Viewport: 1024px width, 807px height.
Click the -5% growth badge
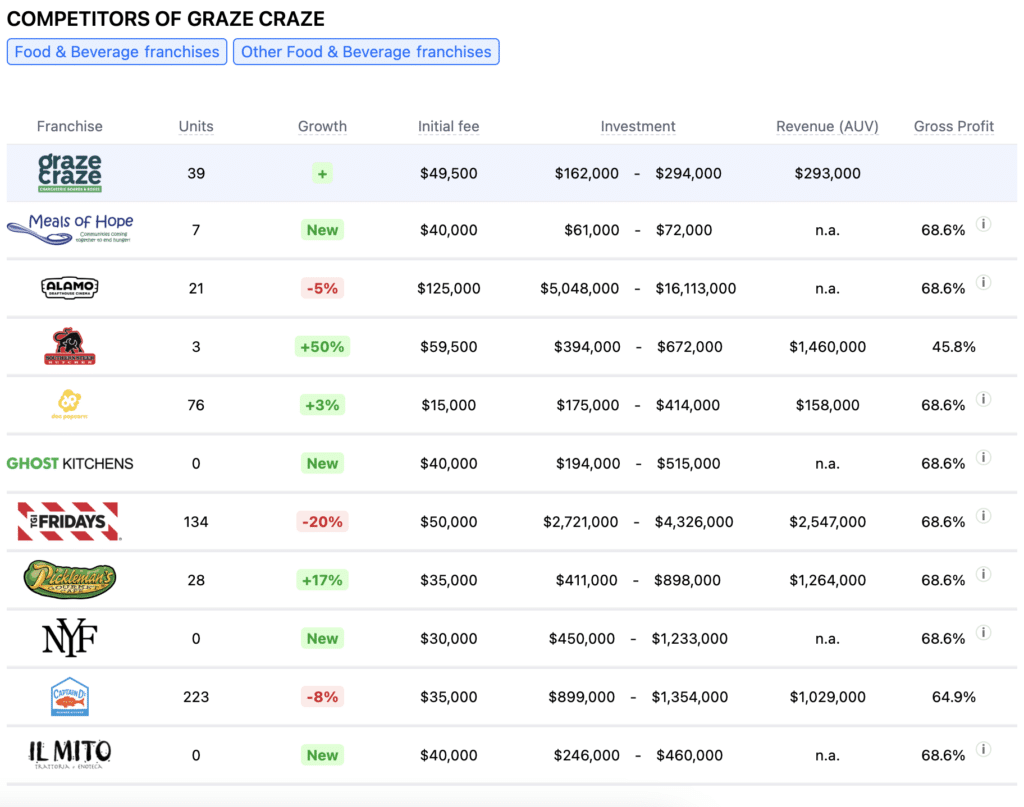[x=323, y=288]
